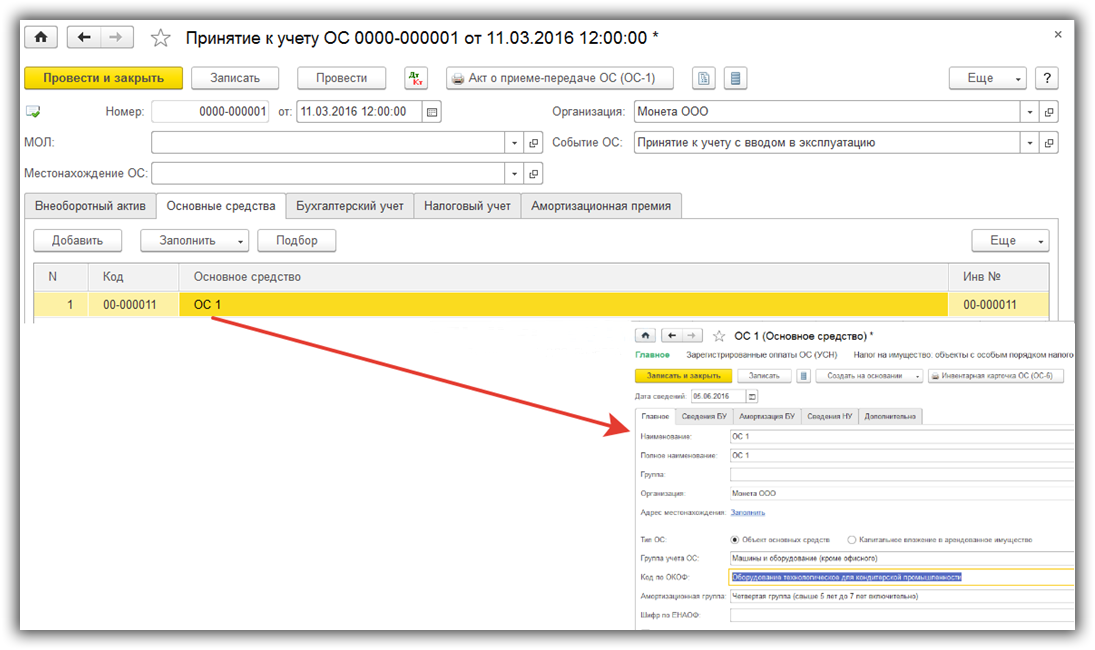
Task: Open the top toolbar Еще menu
Action: click(987, 78)
